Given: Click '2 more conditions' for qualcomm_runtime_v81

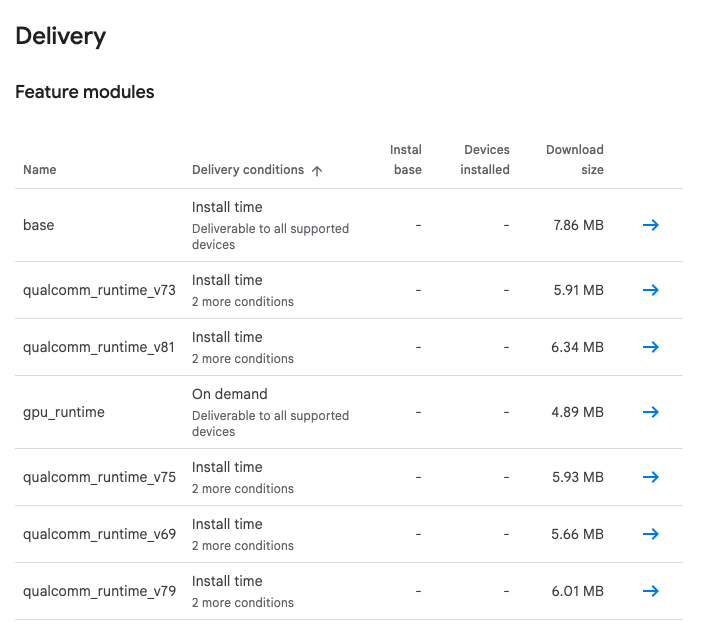Looking at the screenshot, I should click(x=243, y=359).
